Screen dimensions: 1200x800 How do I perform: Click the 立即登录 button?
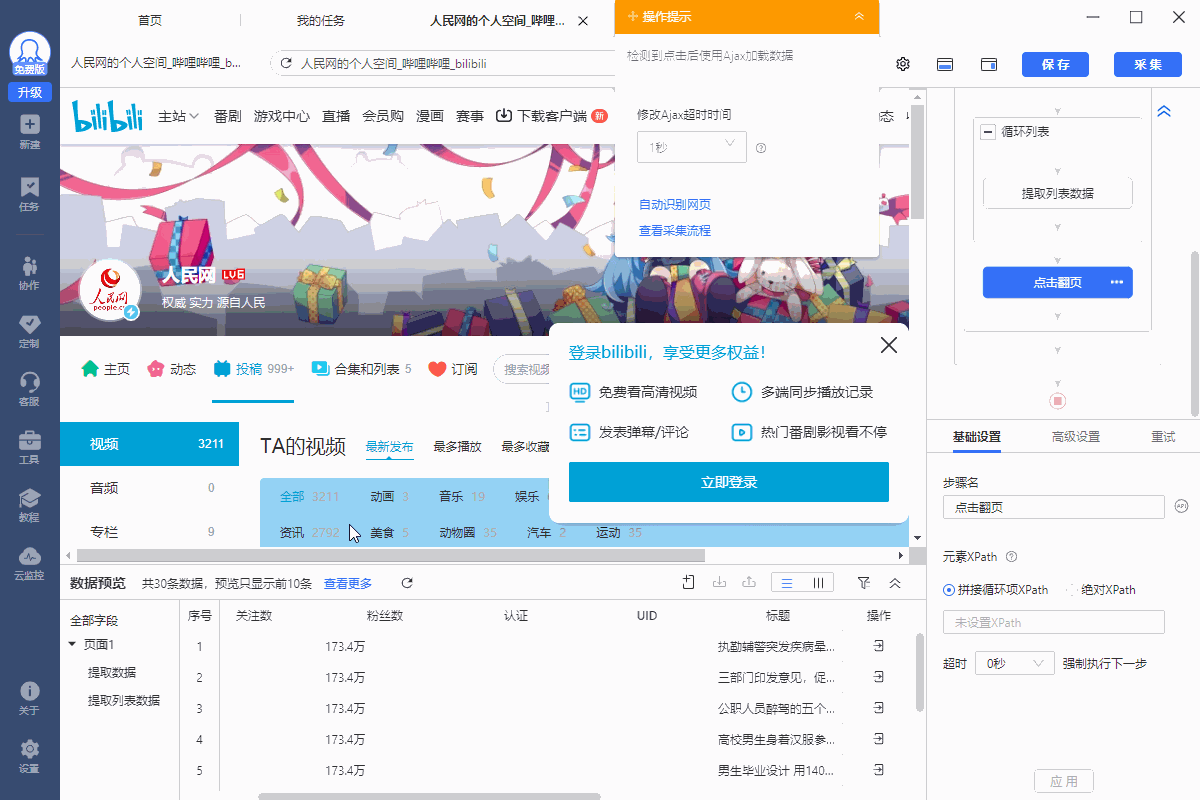click(x=729, y=482)
